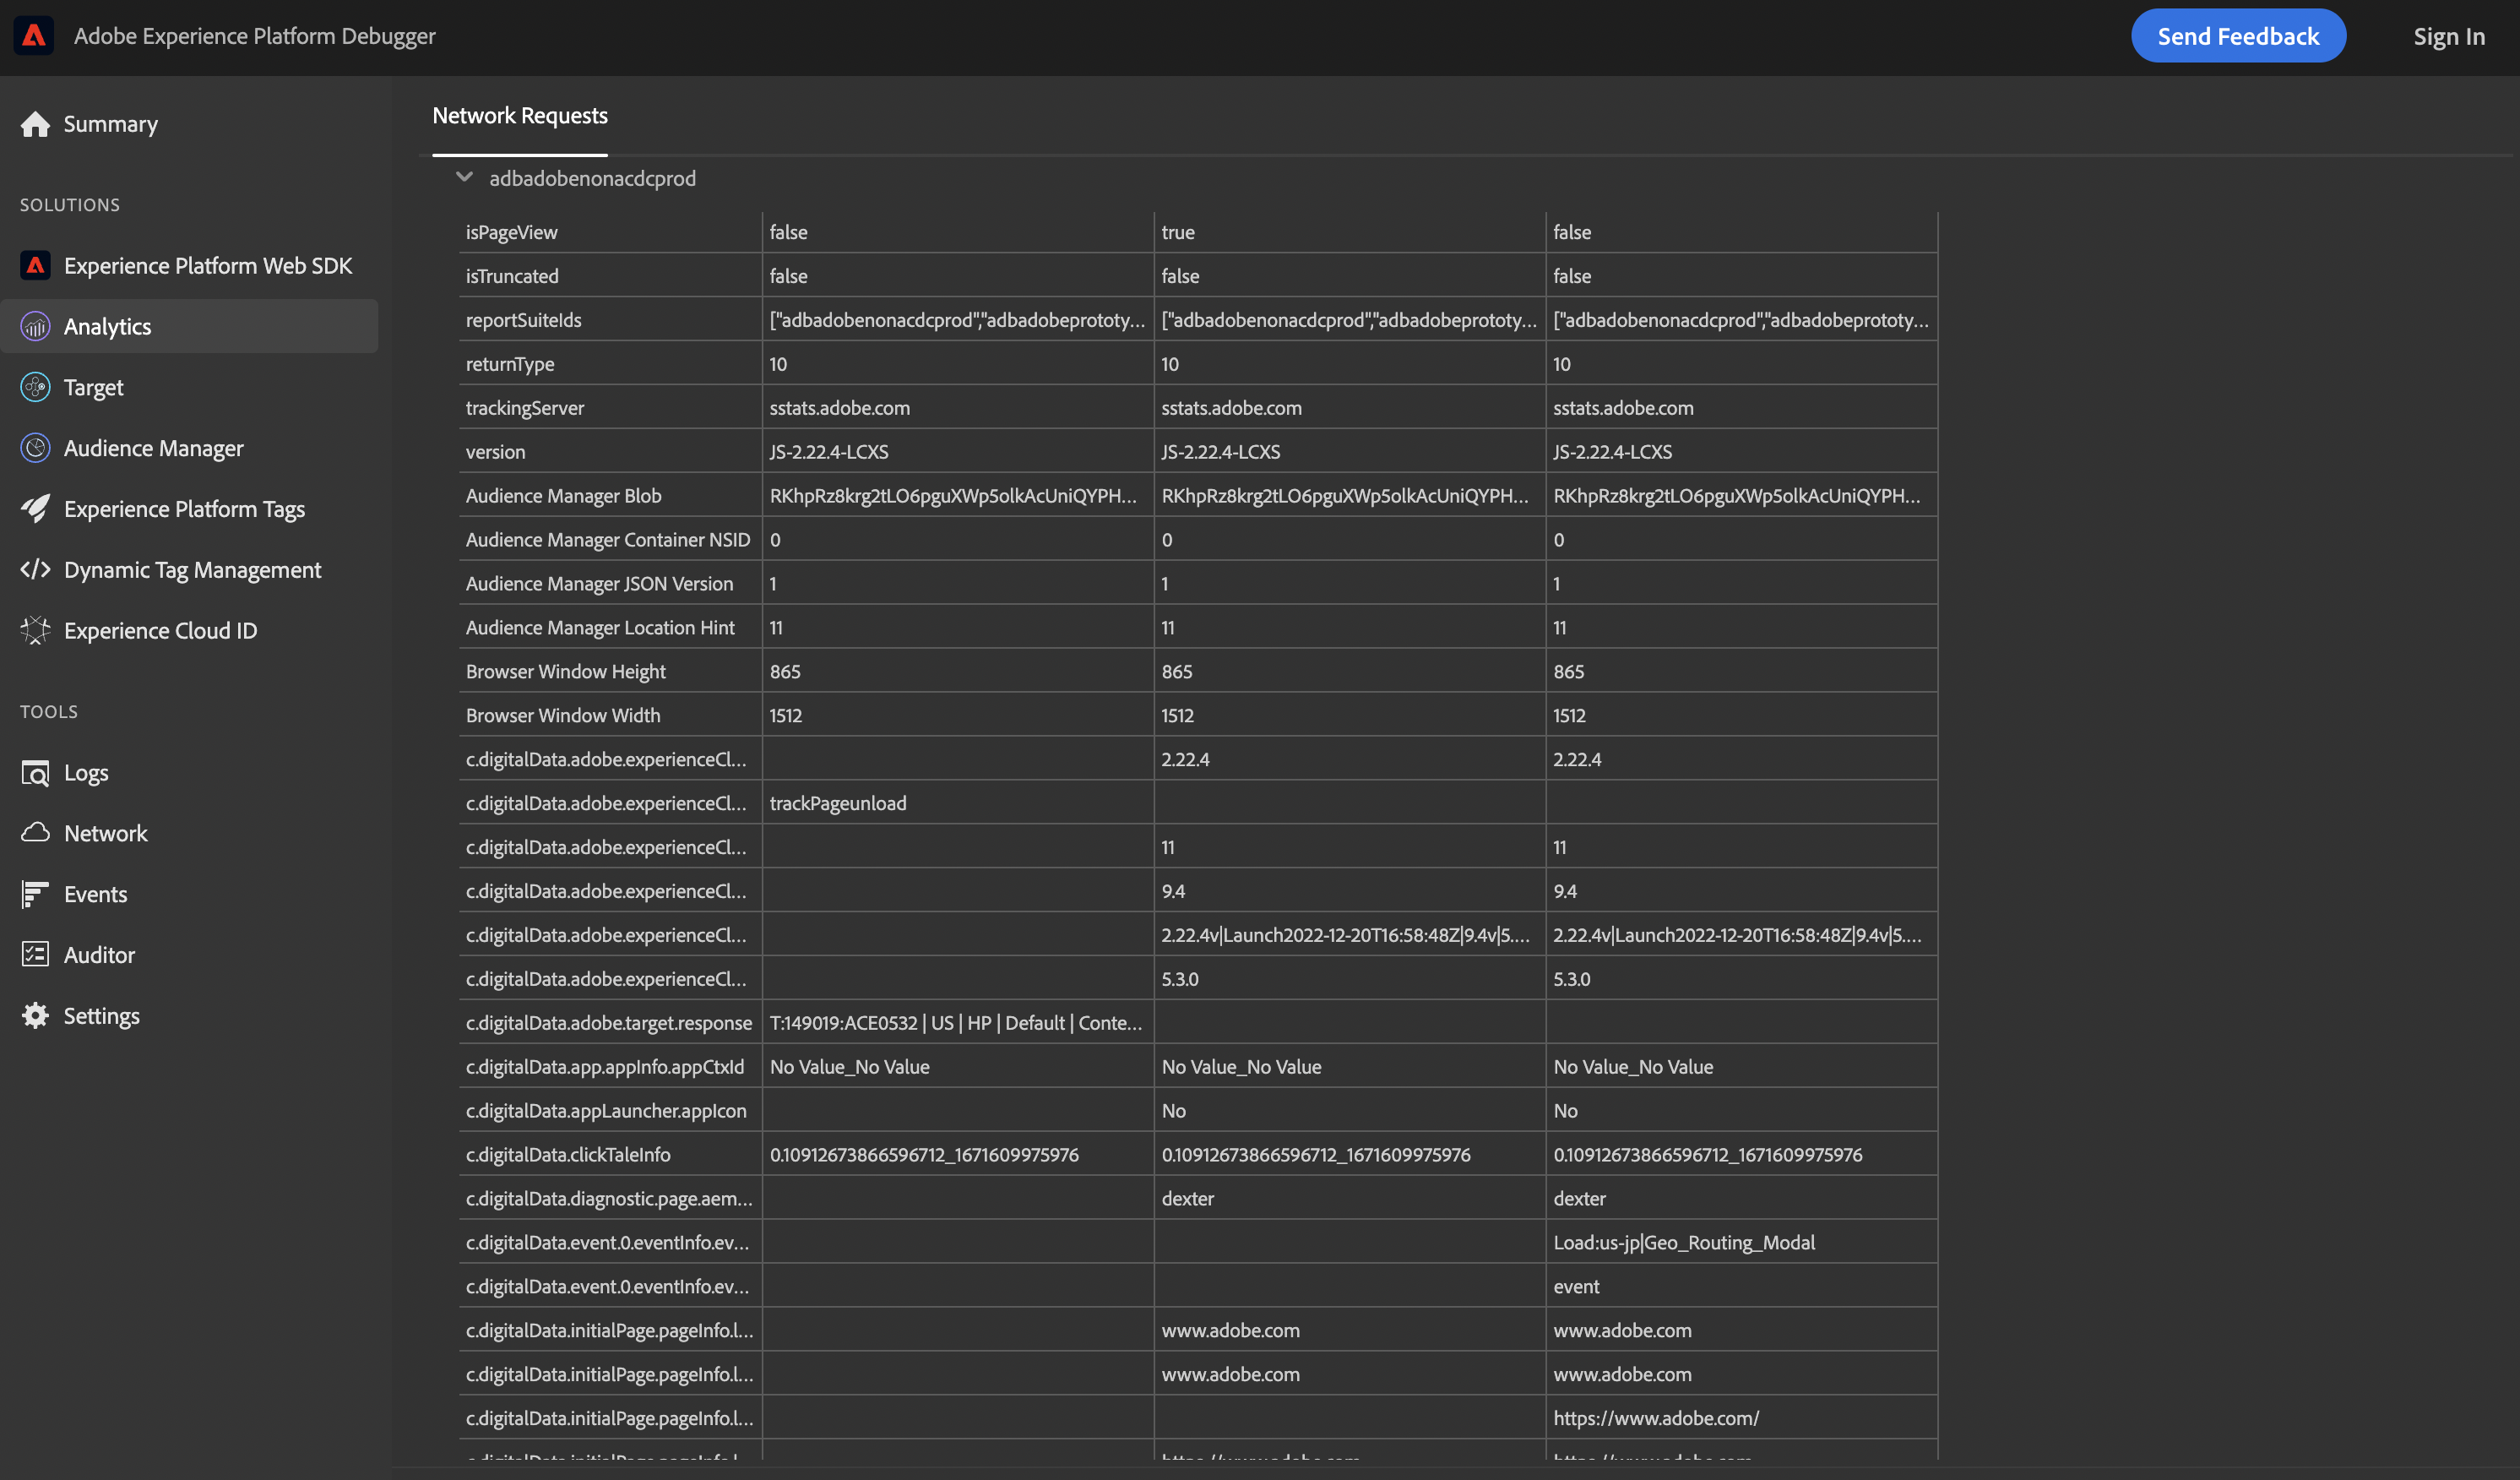Click the Experience Platform Web SDK icon

click(35, 266)
